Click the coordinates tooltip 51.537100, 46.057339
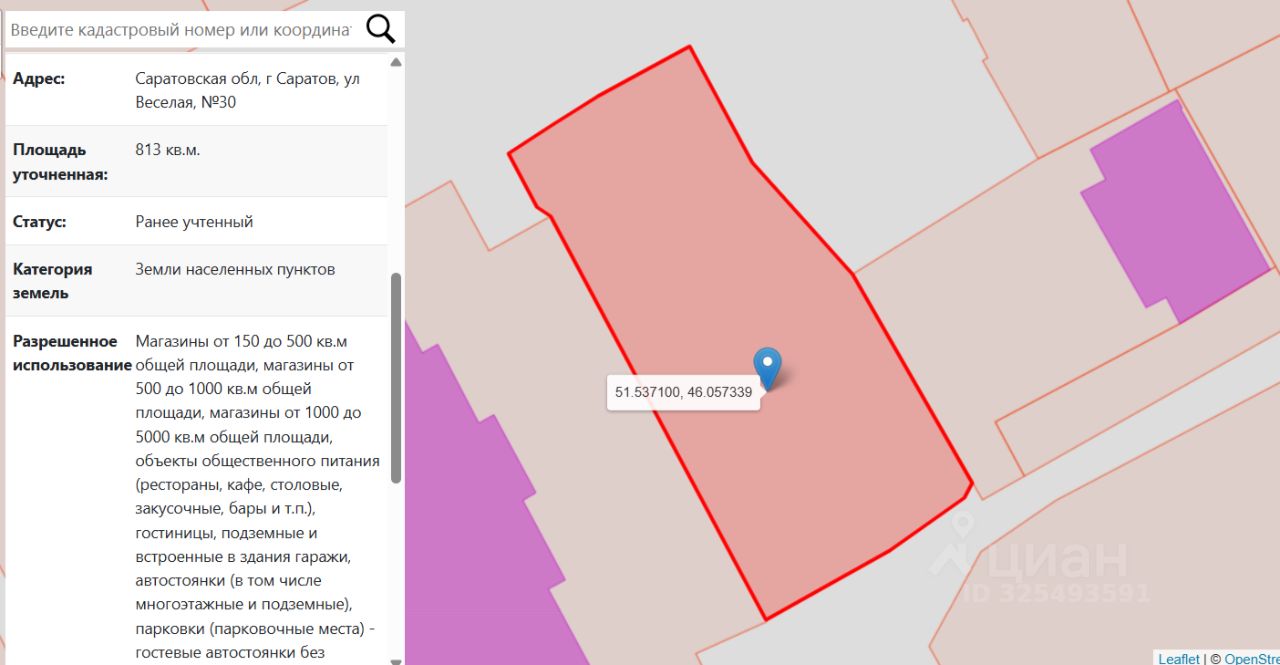This screenshot has width=1280, height=665. pyautogui.click(x=683, y=392)
